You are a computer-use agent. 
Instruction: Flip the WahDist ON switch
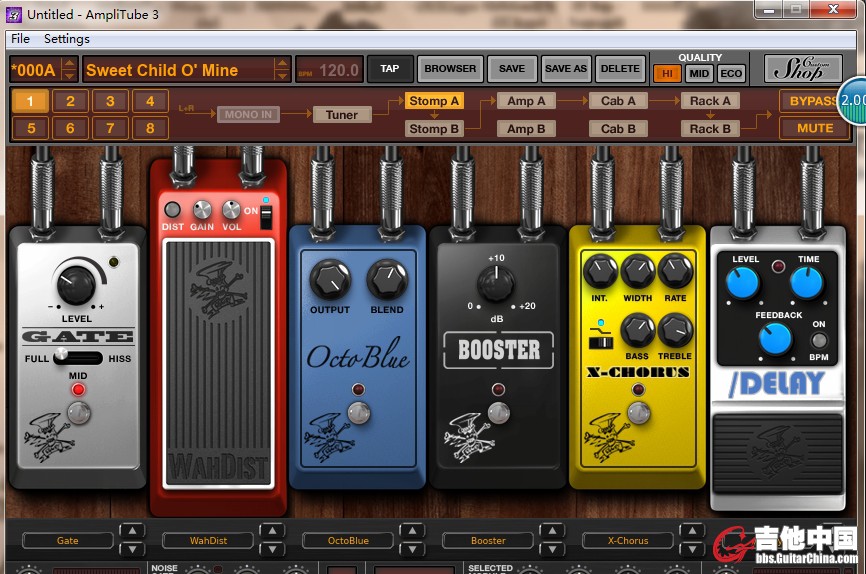click(266, 217)
